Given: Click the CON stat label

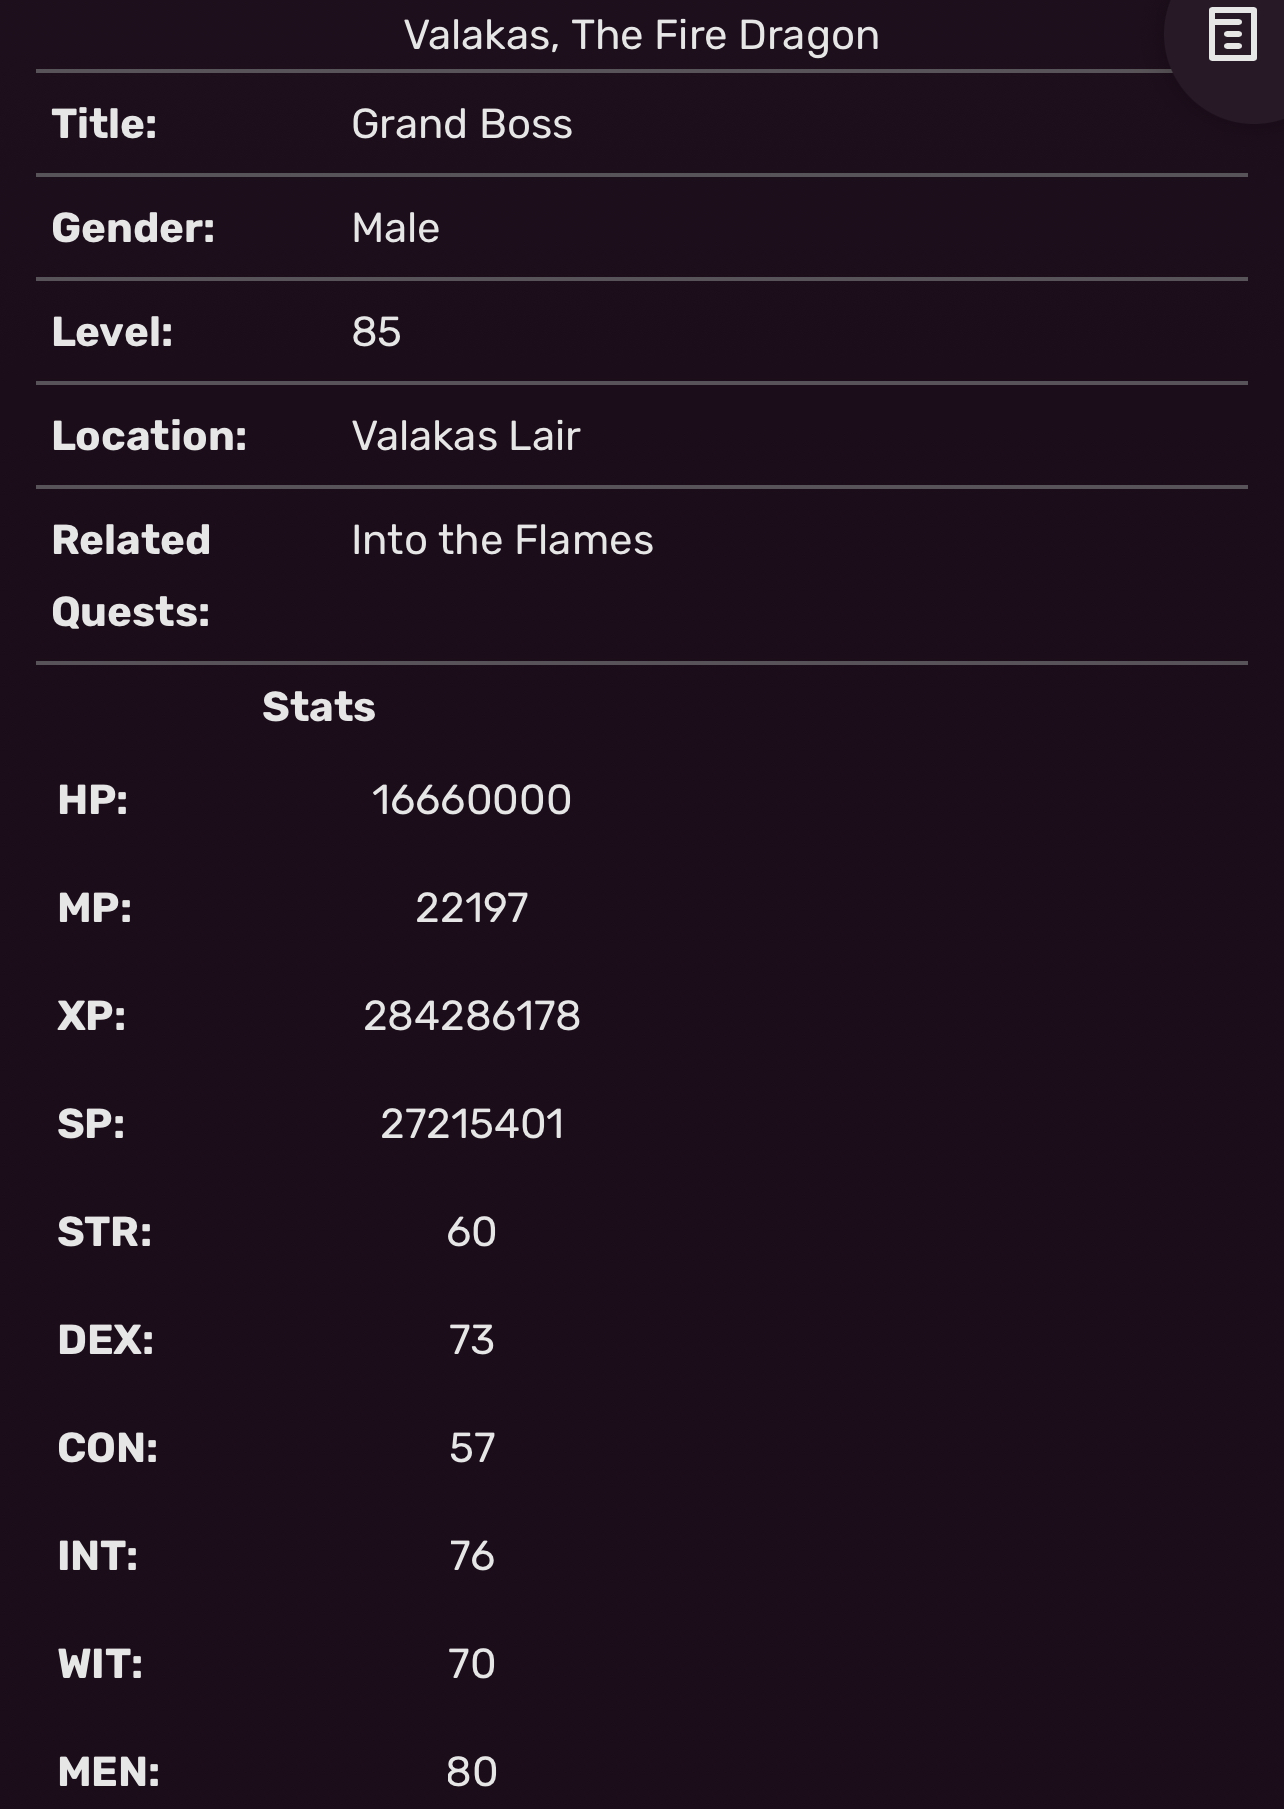Looking at the screenshot, I should [x=108, y=1448].
